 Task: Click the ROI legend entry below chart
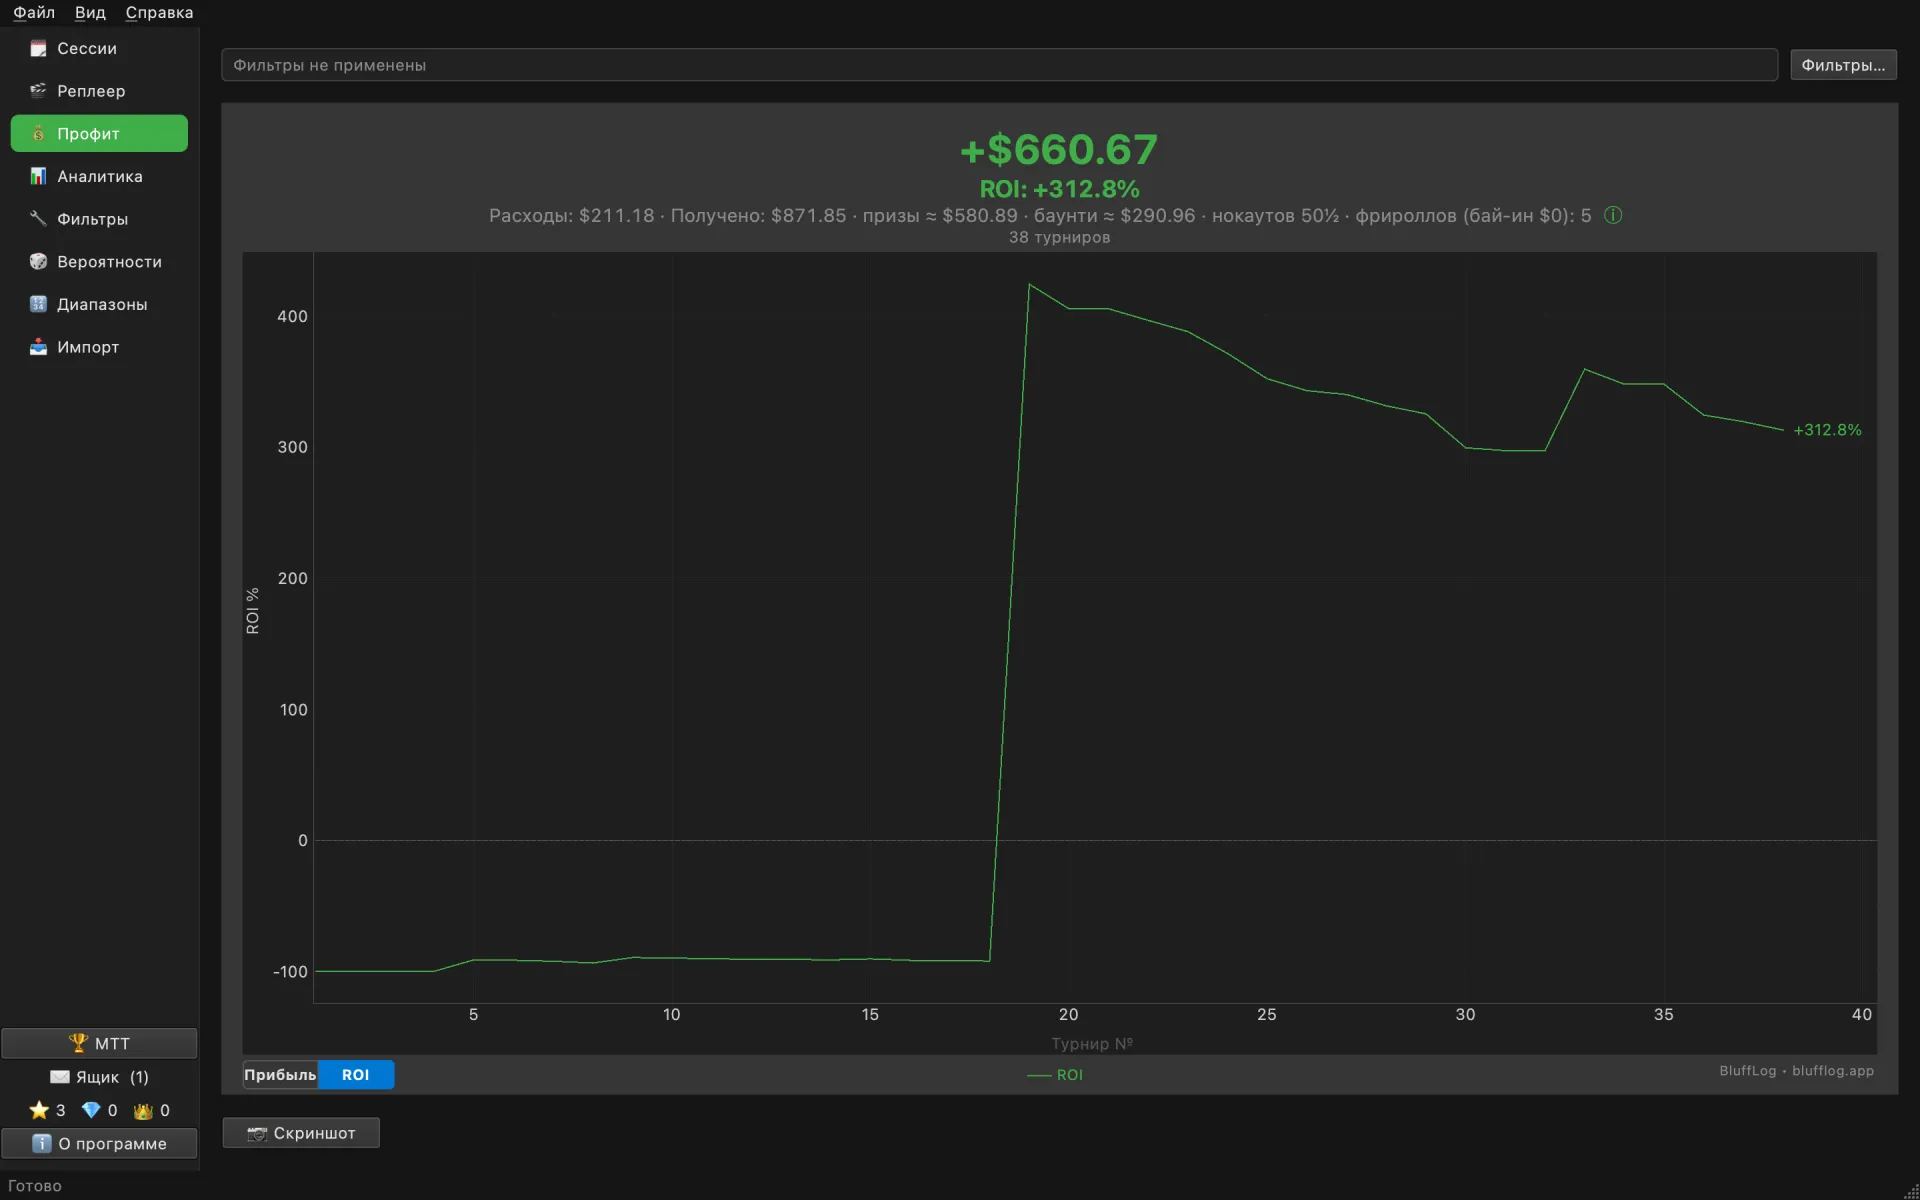click(1055, 1075)
